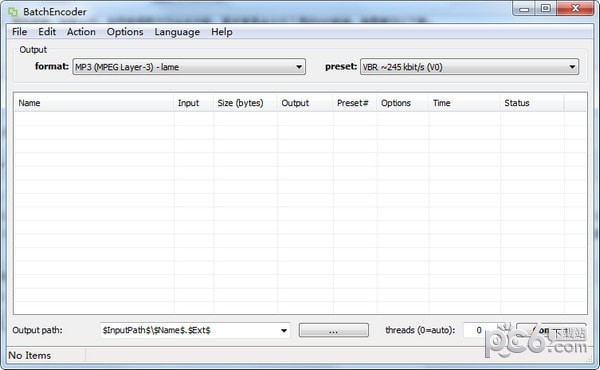The height and width of the screenshot is (370, 600).
Task: Sort the list by Name column
Action: coord(94,103)
